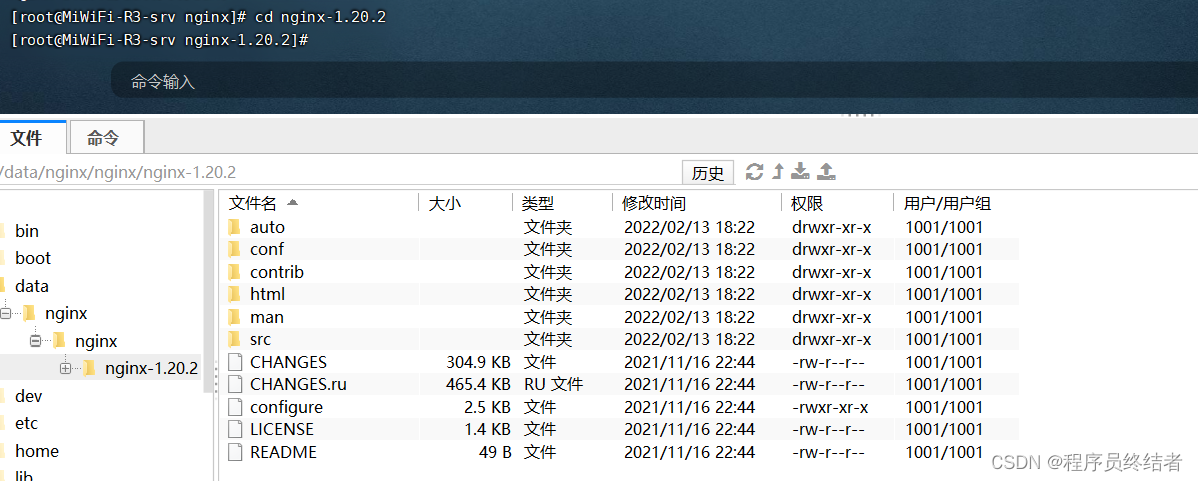Click the size value '2.5 KB'

click(x=487, y=407)
